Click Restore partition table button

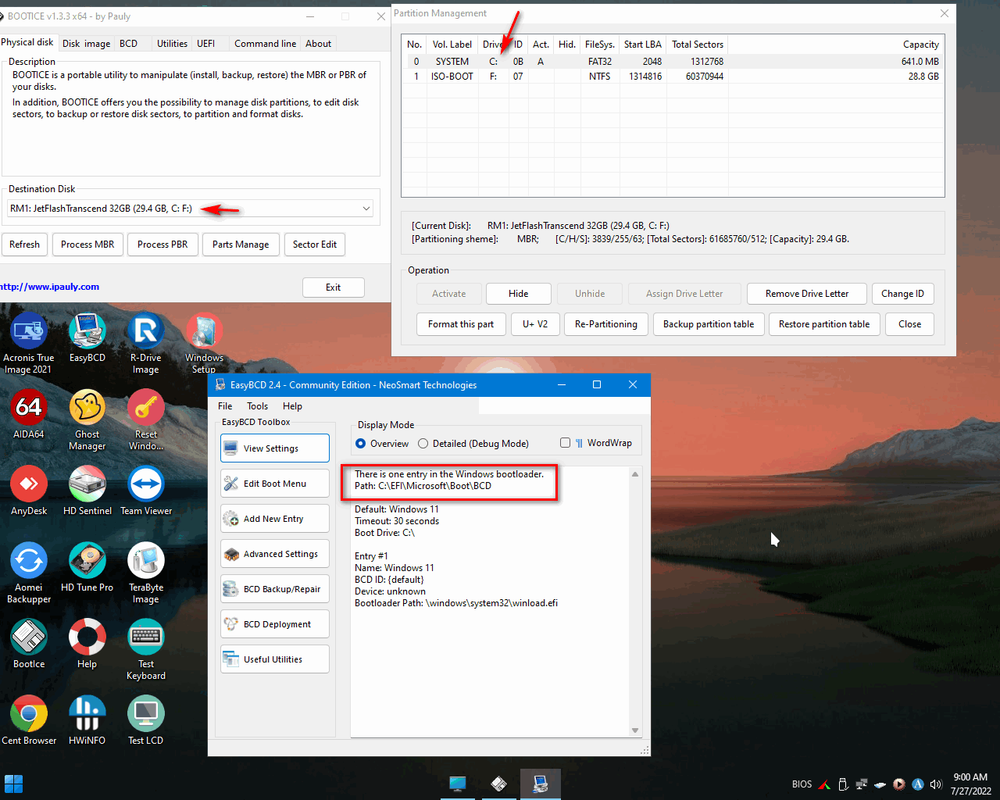click(x=824, y=324)
